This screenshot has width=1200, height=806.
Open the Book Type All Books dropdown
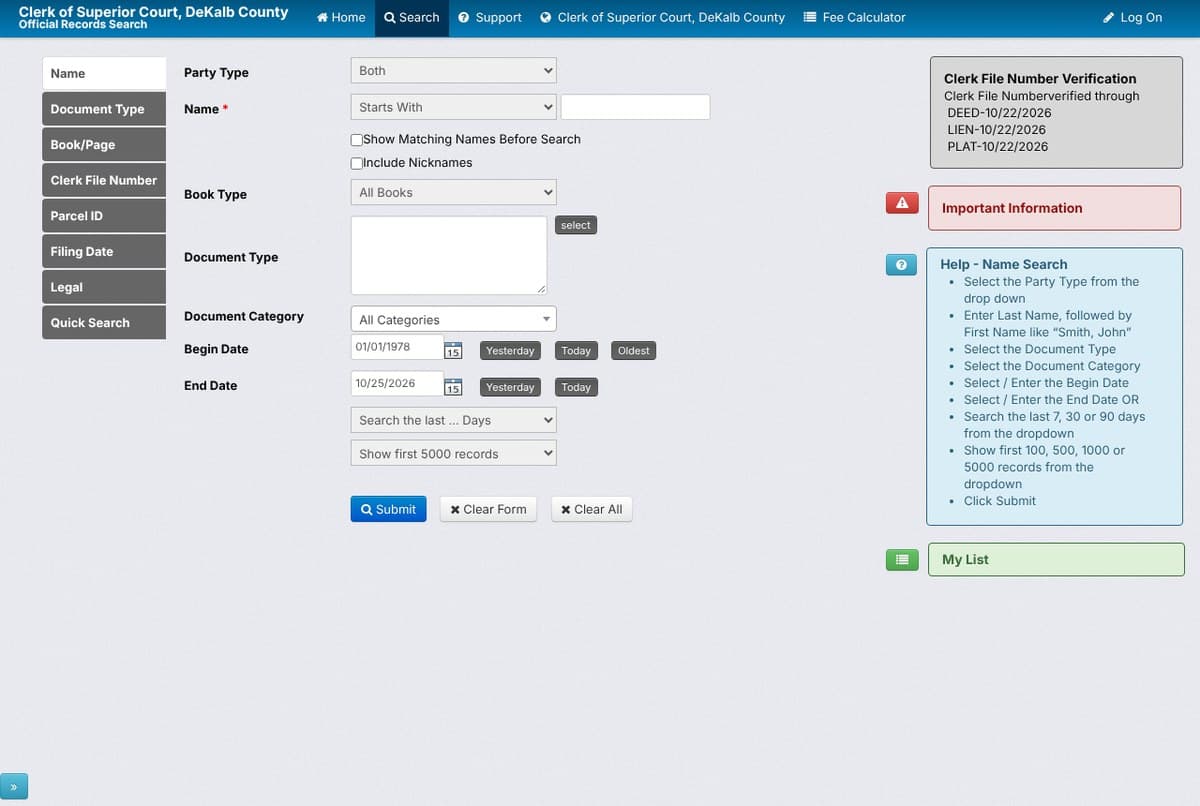[x=453, y=192]
